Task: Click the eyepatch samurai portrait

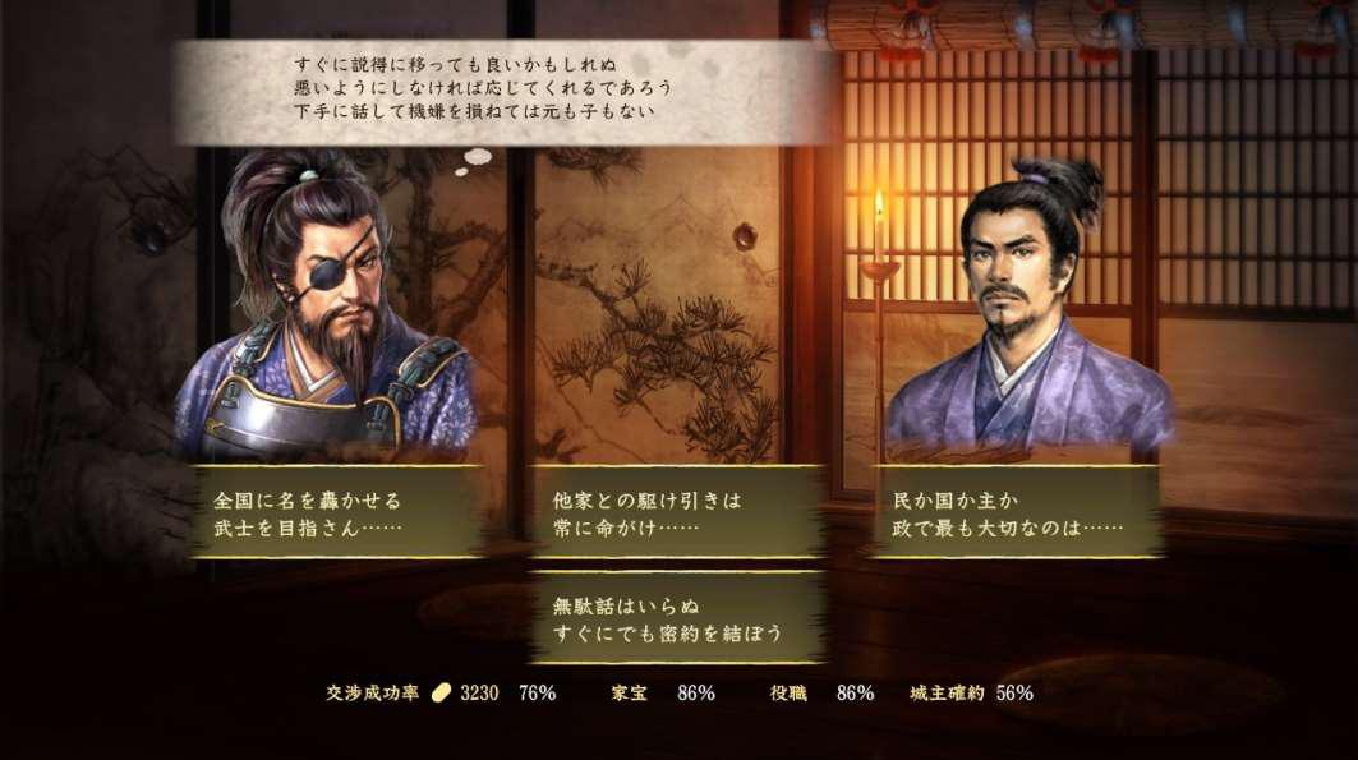Action: 325,305
